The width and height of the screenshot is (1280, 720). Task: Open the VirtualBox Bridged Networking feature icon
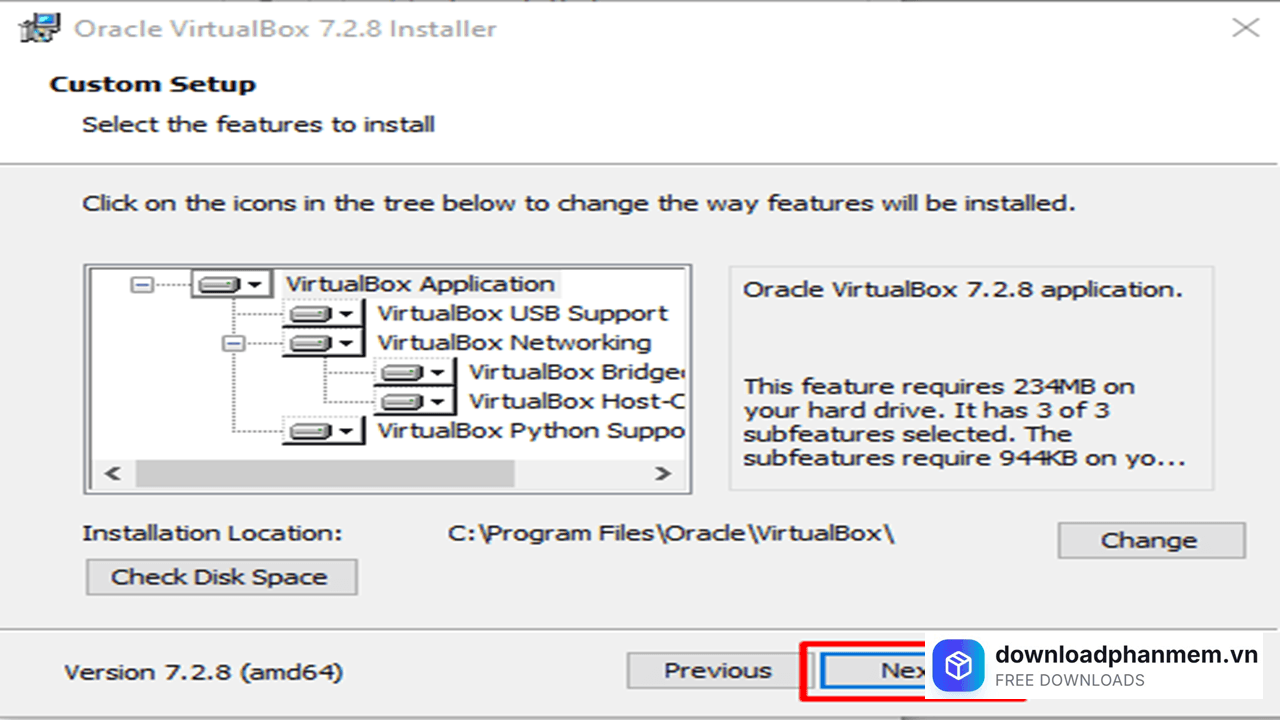pyautogui.click(x=413, y=373)
